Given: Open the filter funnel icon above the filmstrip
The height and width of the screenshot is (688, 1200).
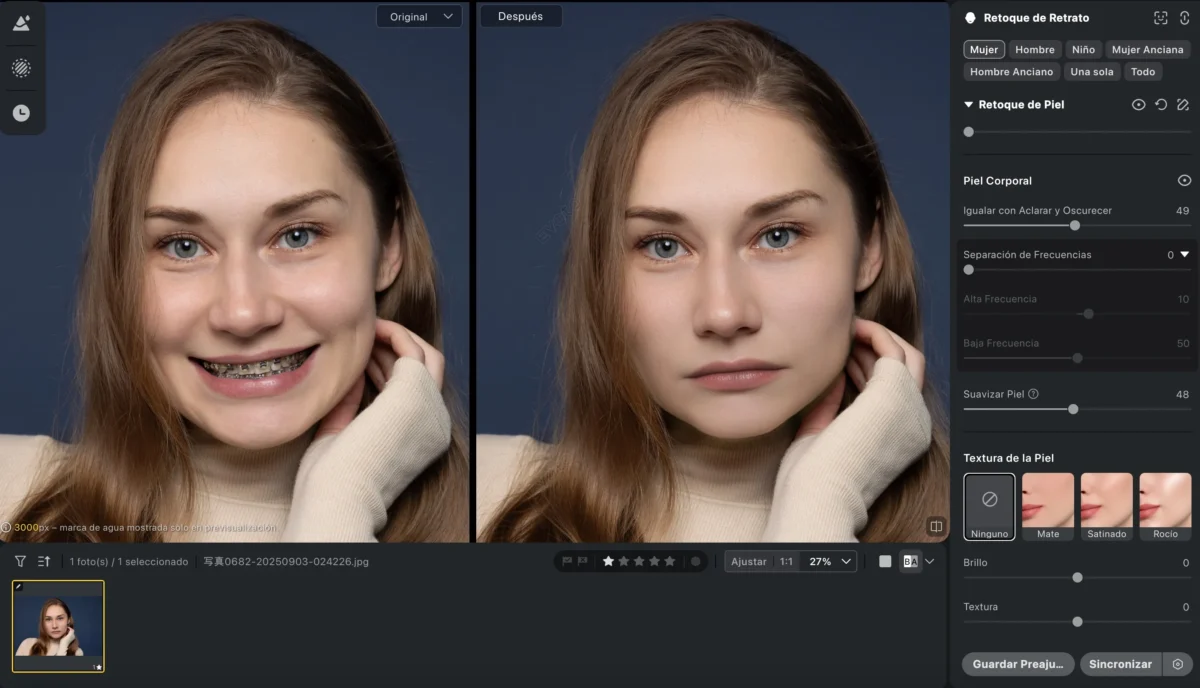Looking at the screenshot, I should tap(20, 561).
